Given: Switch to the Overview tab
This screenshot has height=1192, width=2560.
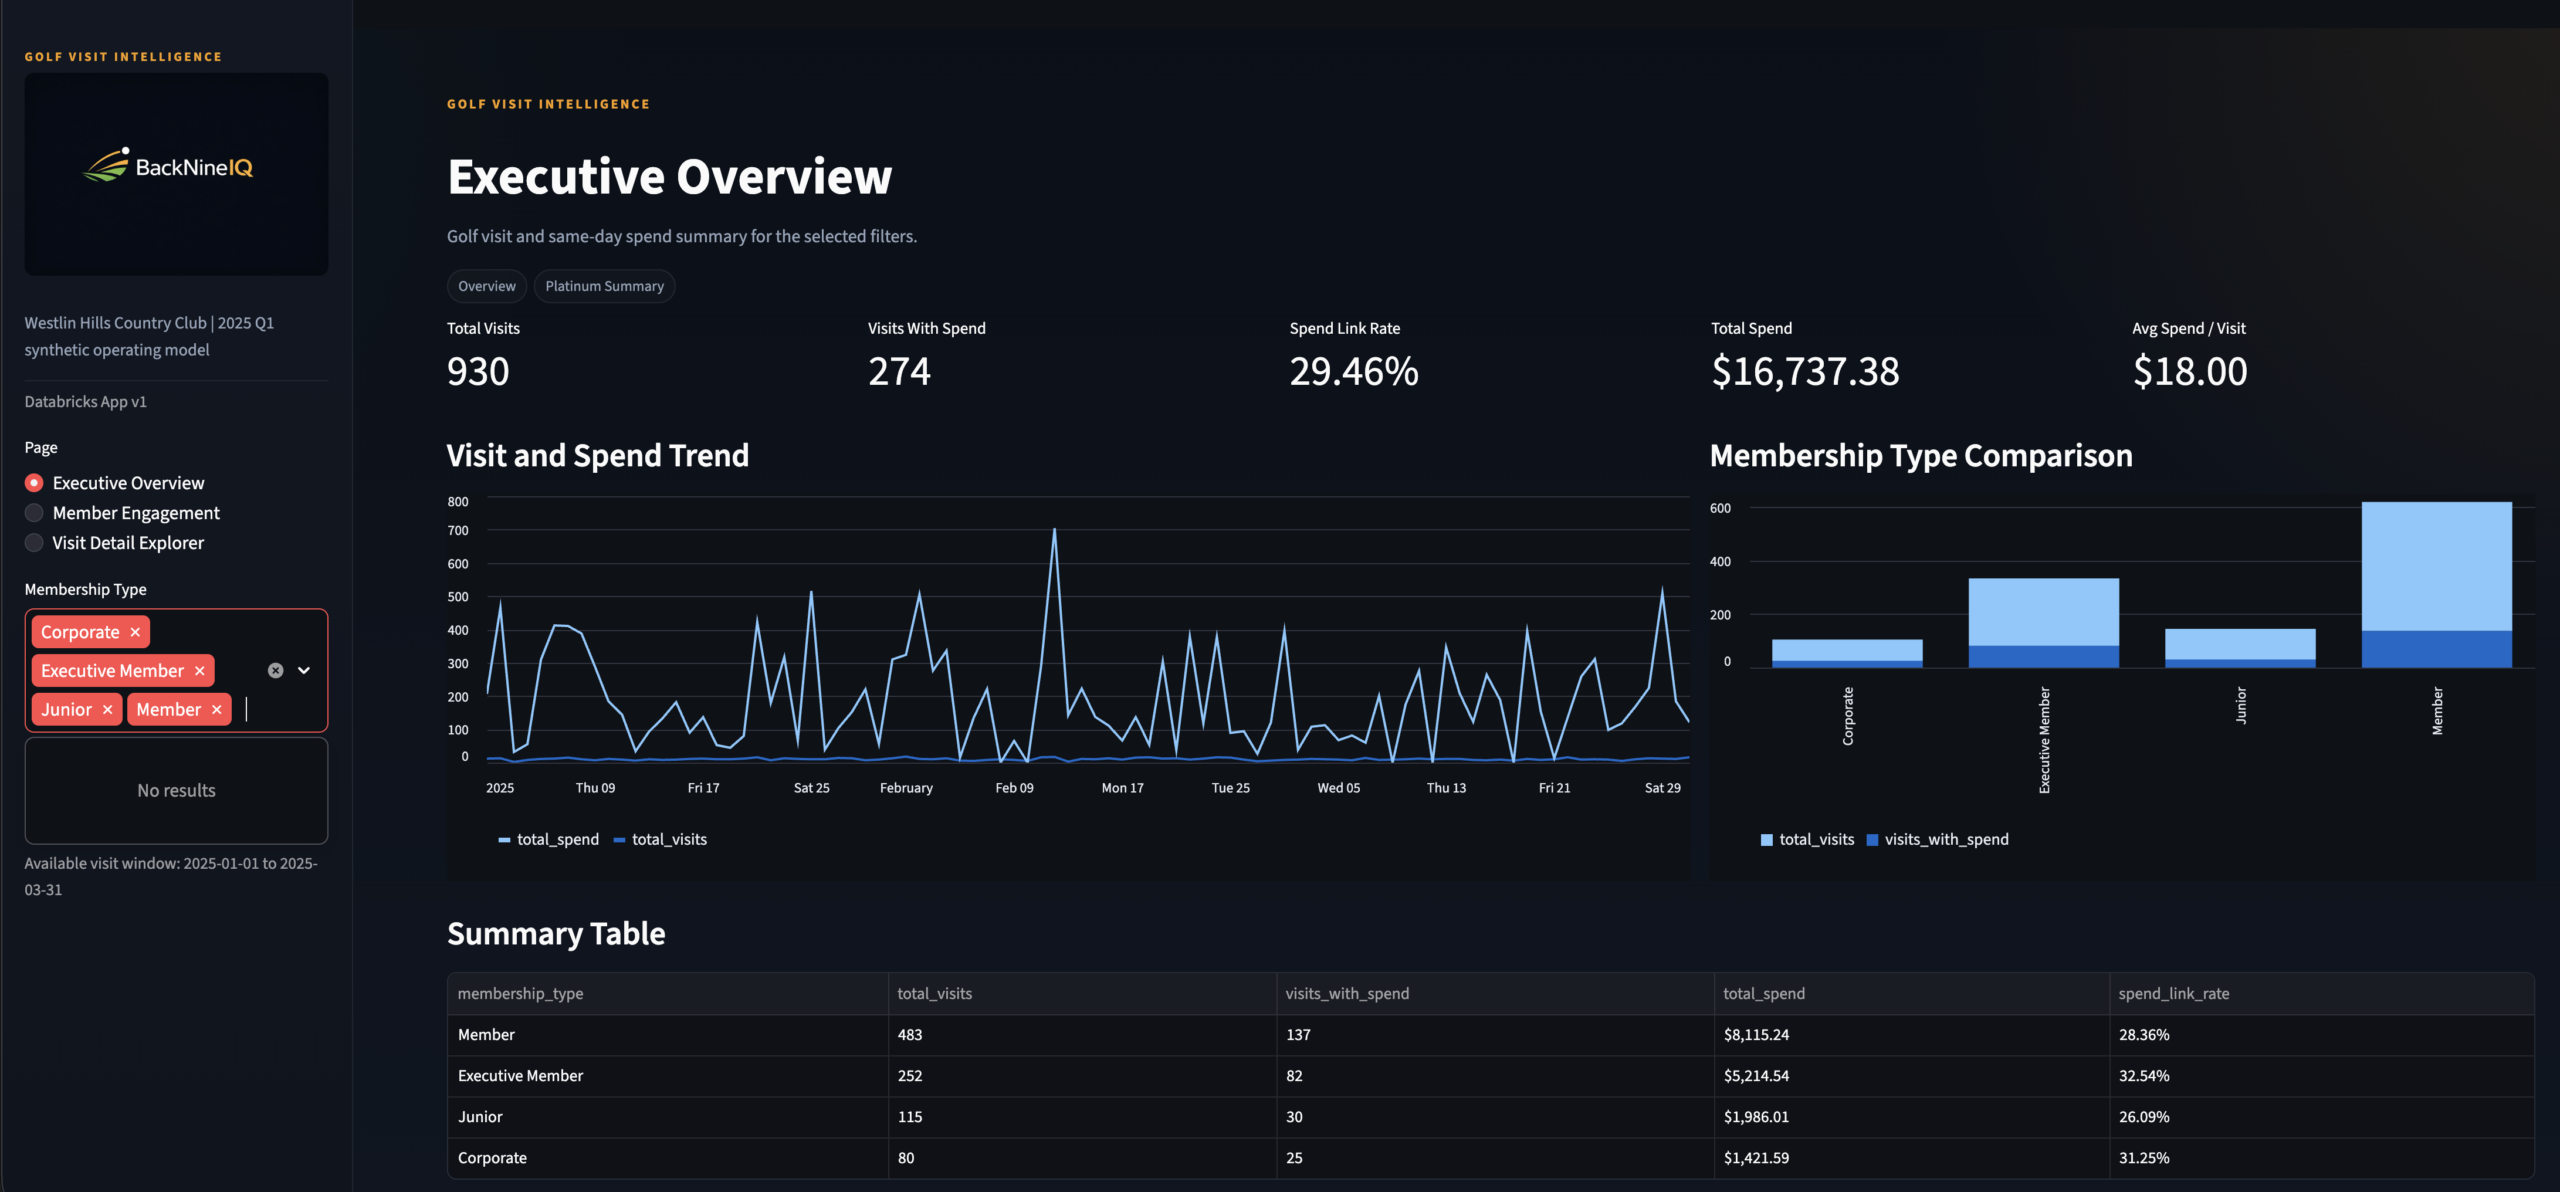Looking at the screenshot, I should (x=487, y=286).
